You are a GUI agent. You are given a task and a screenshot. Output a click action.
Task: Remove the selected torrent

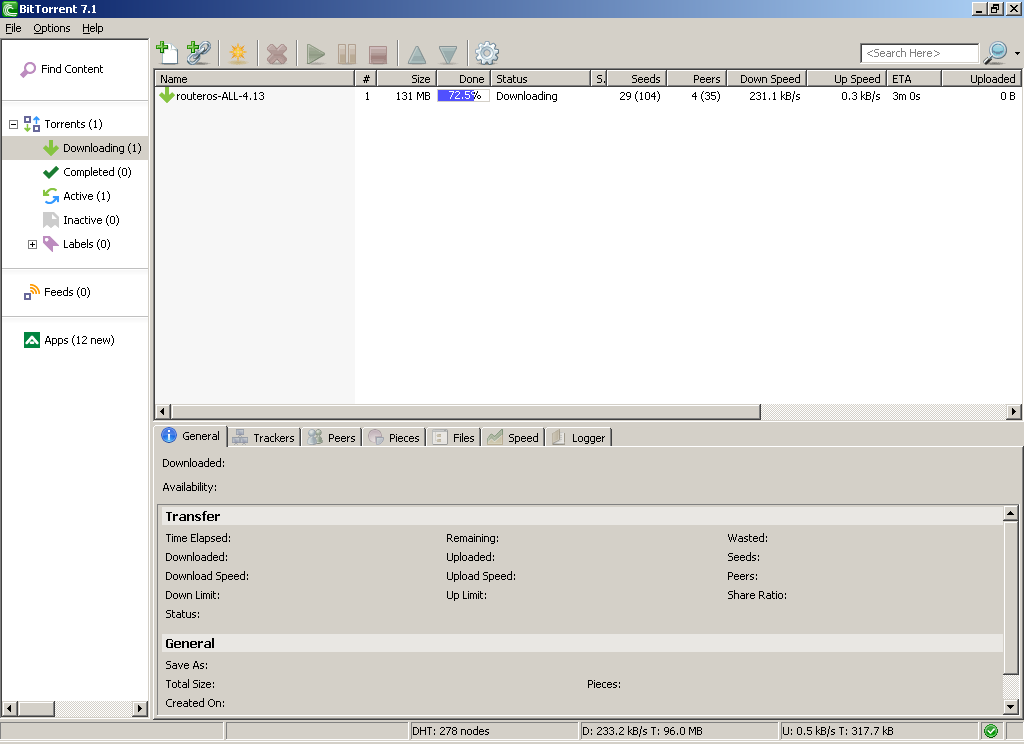pyautogui.click(x=277, y=53)
